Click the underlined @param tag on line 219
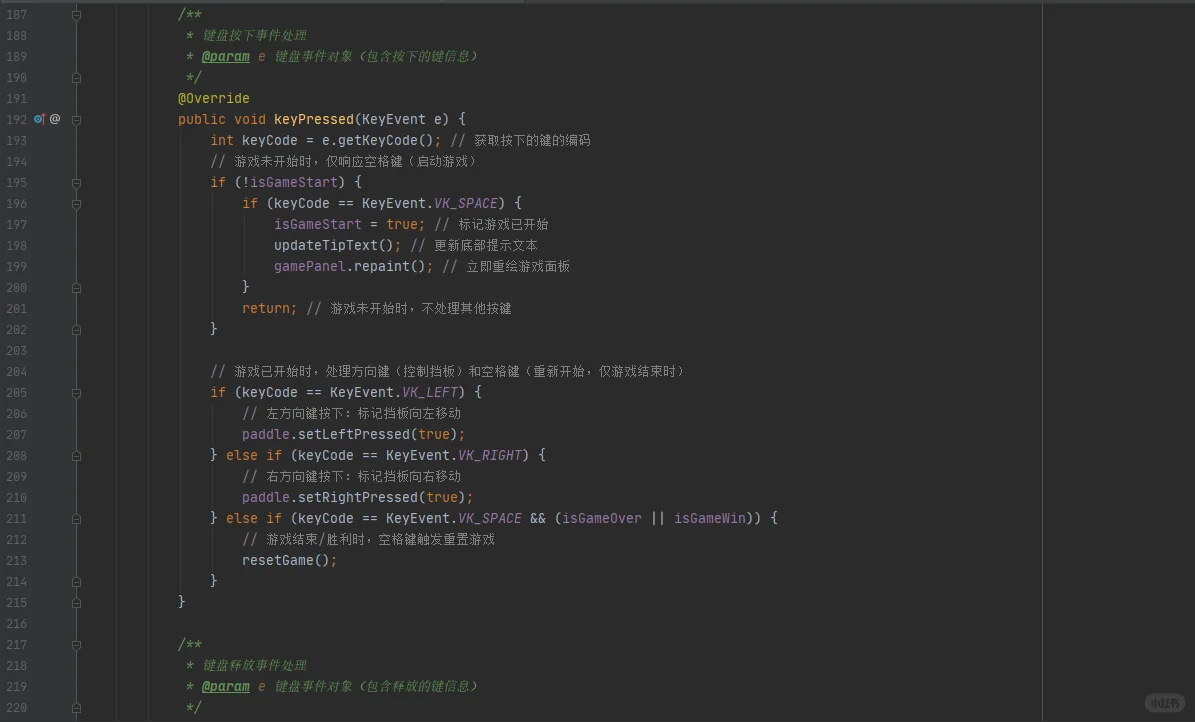Viewport: 1195px width, 722px height. tap(226, 686)
